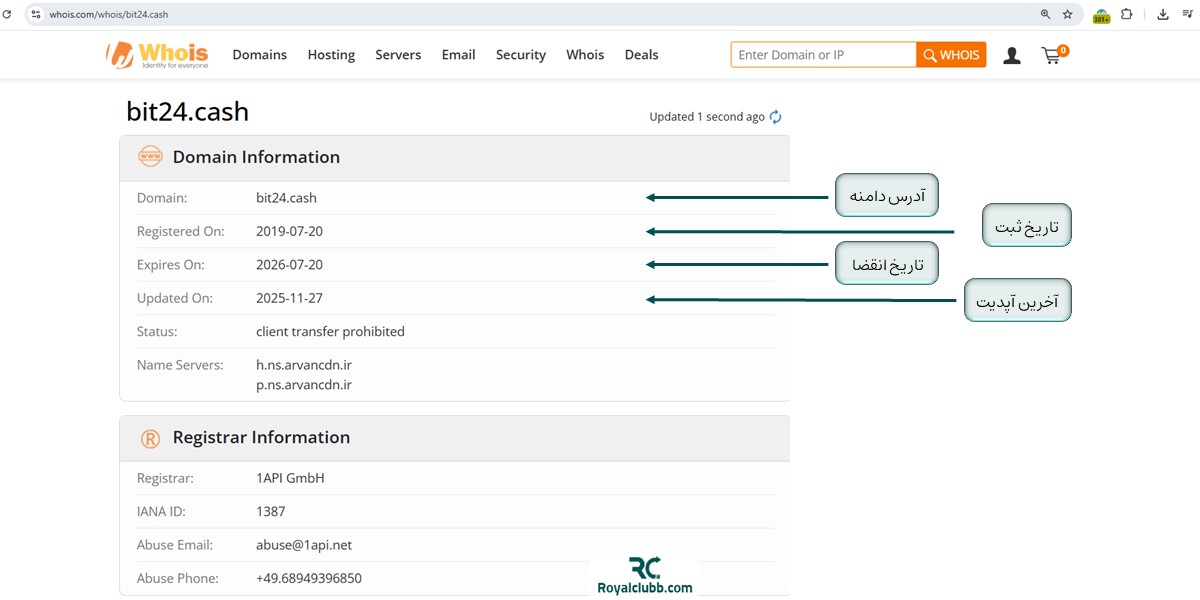
Task: Open the Deals menu
Action: (641, 55)
